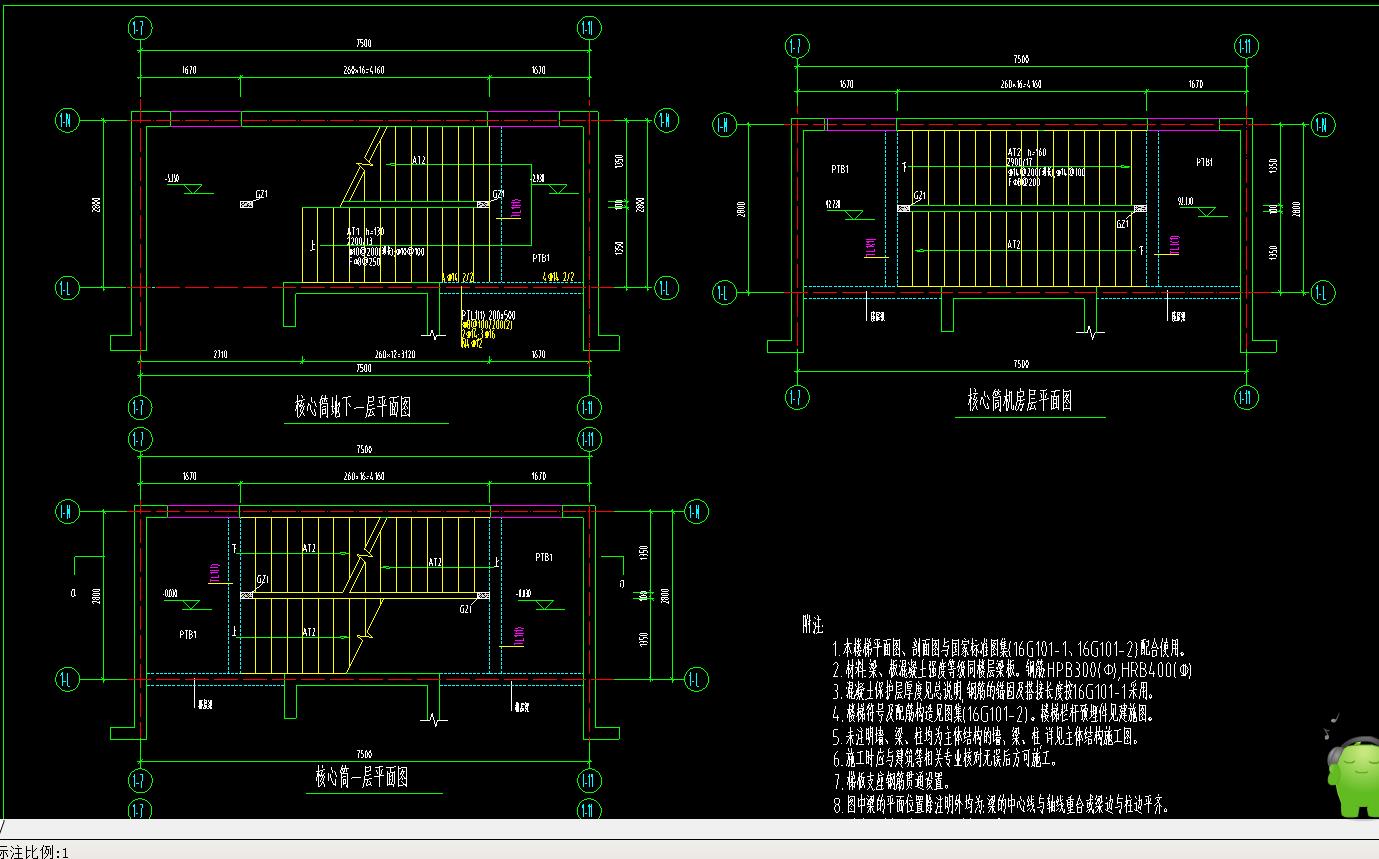Viewport: 1379px width, 859px height.
Task: Select PTB1 label in the 地下一层 plan
Action: click(542, 258)
